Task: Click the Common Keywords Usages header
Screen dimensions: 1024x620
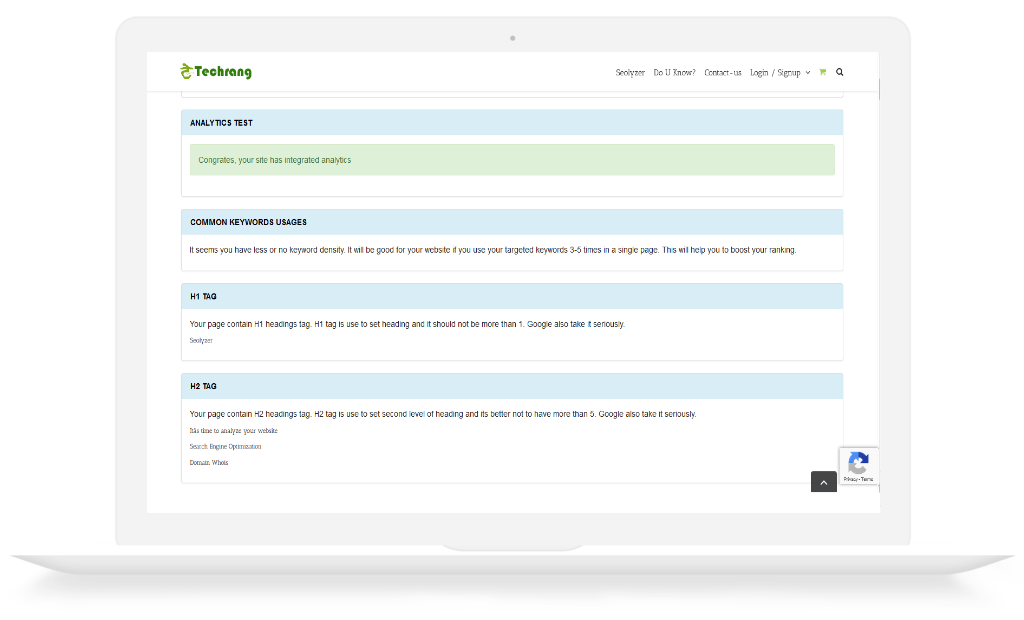Action: click(512, 222)
